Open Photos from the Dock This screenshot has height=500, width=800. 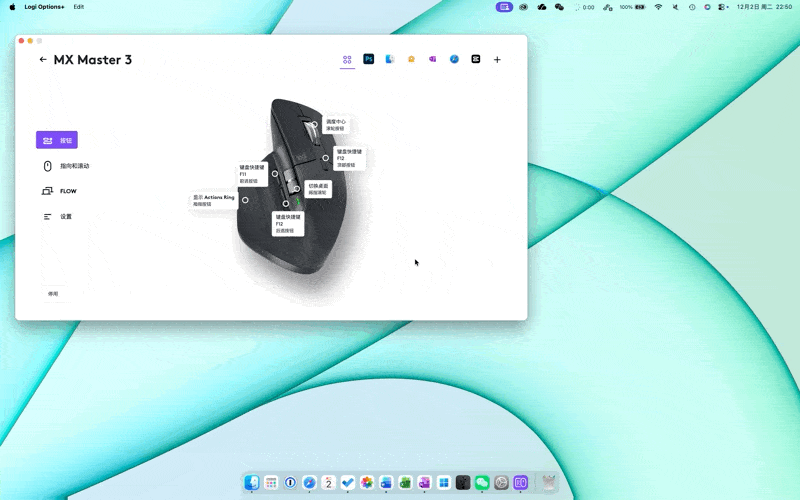367,483
